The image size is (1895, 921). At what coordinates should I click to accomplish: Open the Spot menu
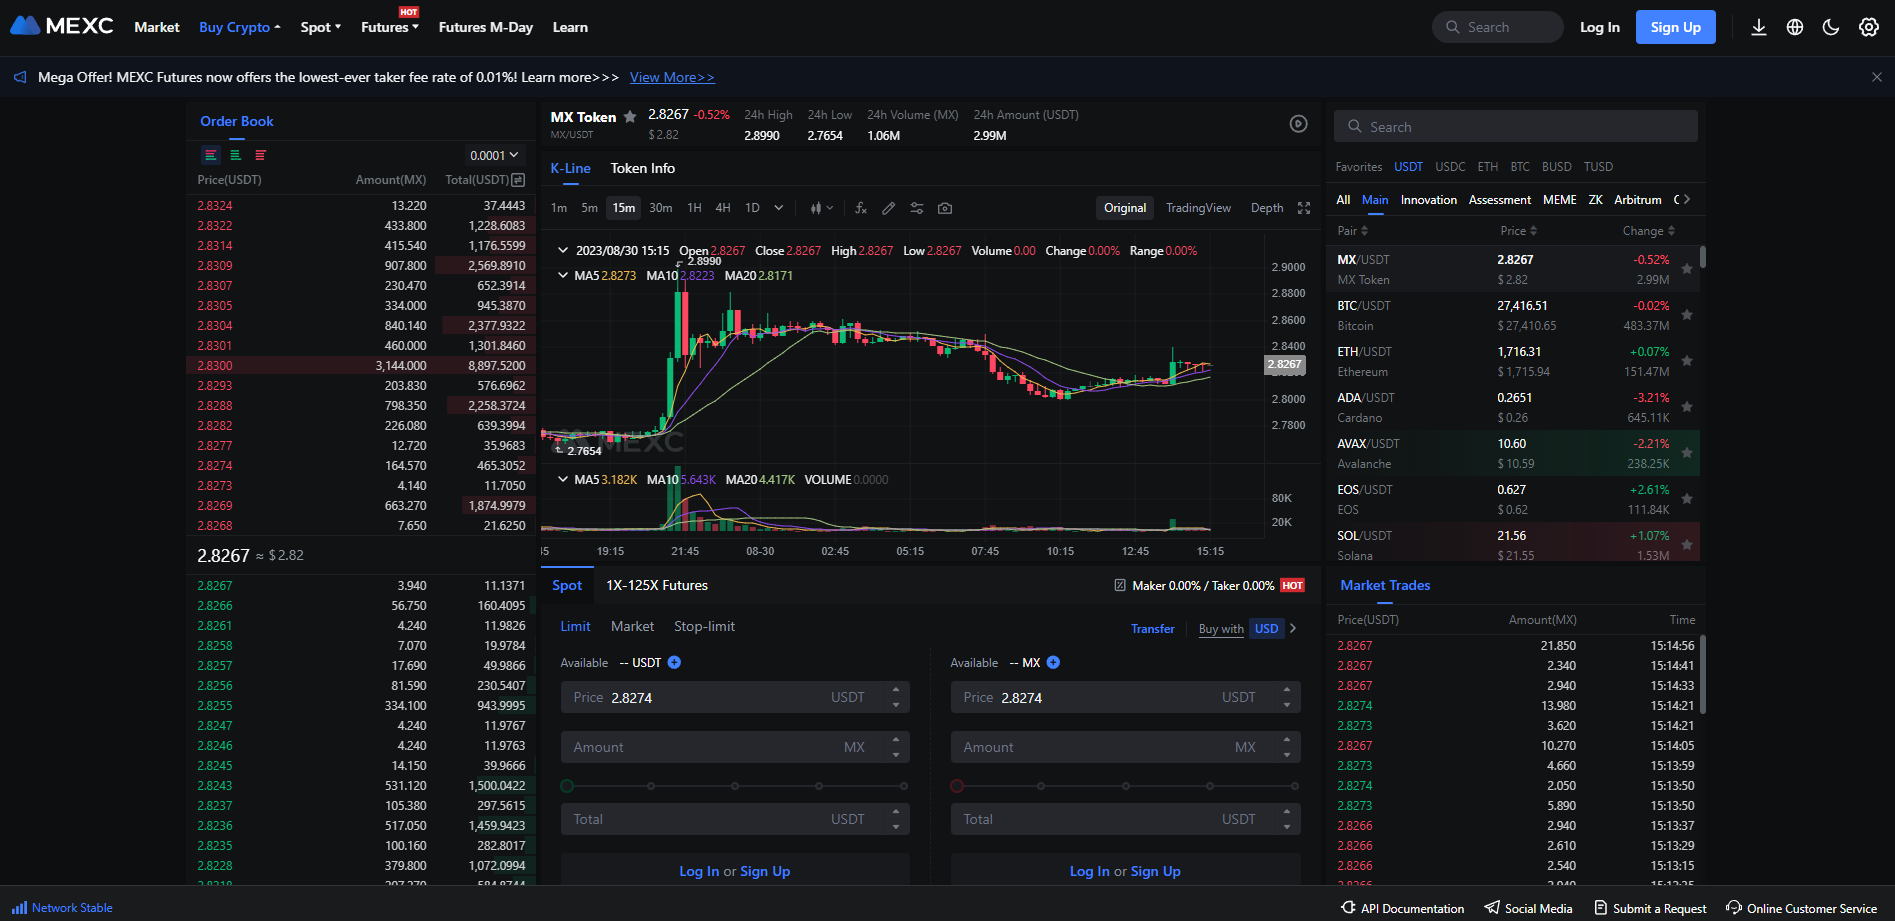click(x=321, y=27)
